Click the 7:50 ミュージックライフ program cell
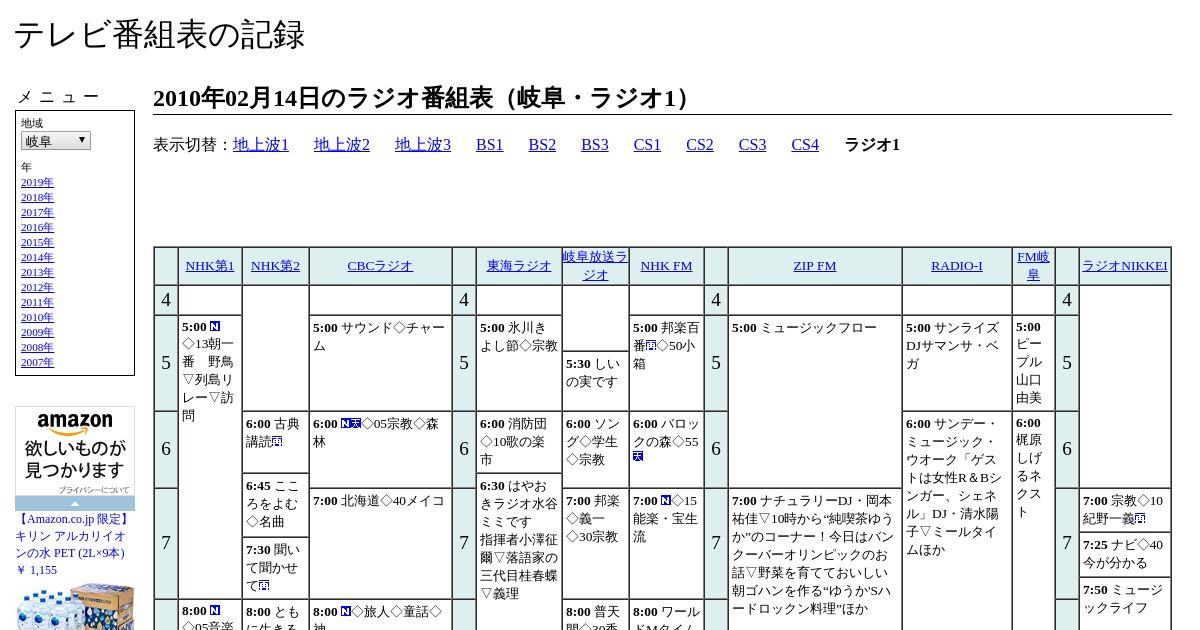Viewport: 1200px width, 630px height. [1125, 604]
